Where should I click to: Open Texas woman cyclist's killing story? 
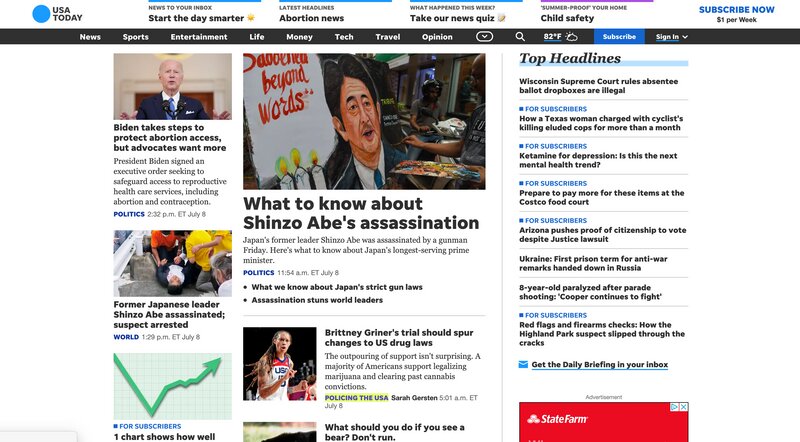click(x=601, y=123)
